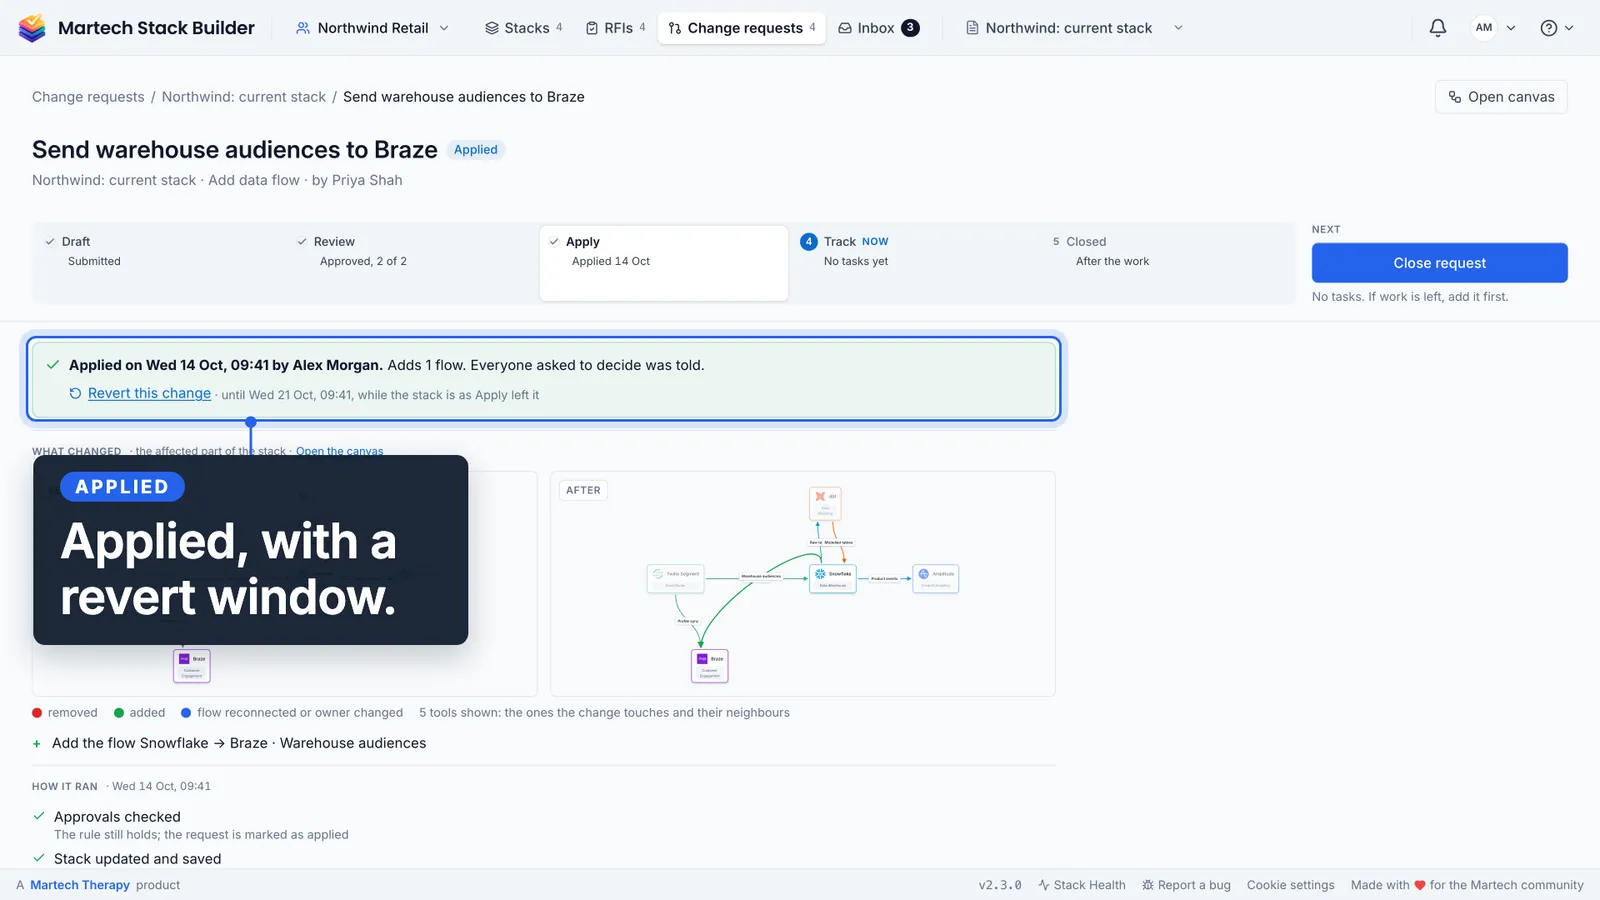Viewport: 1600px width, 900px height.
Task: Open the notifications bell
Action: [x=1437, y=28]
